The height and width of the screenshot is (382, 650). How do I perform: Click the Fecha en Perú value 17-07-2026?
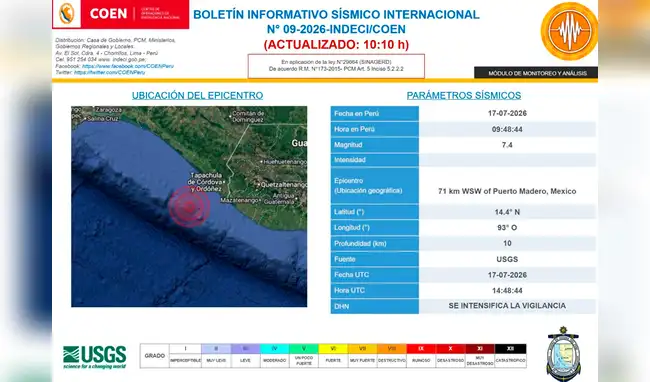coord(507,114)
